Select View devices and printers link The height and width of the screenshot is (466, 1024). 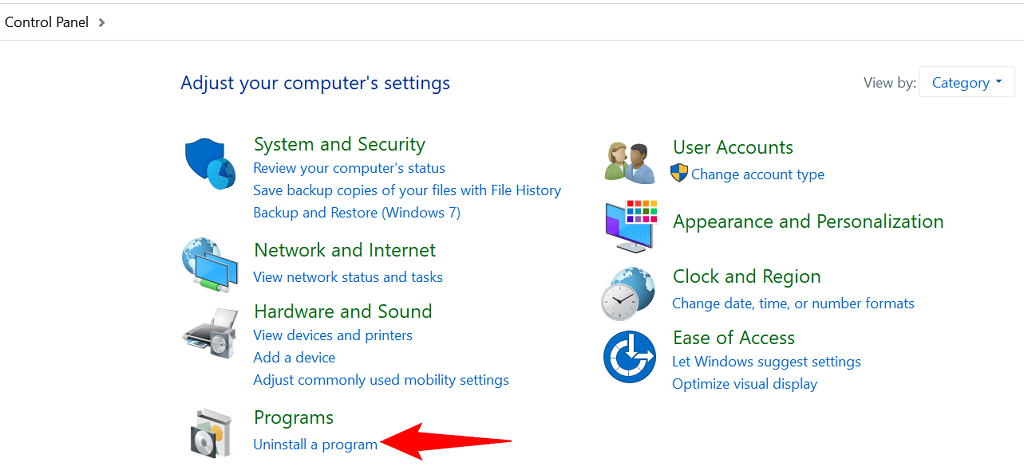333,335
